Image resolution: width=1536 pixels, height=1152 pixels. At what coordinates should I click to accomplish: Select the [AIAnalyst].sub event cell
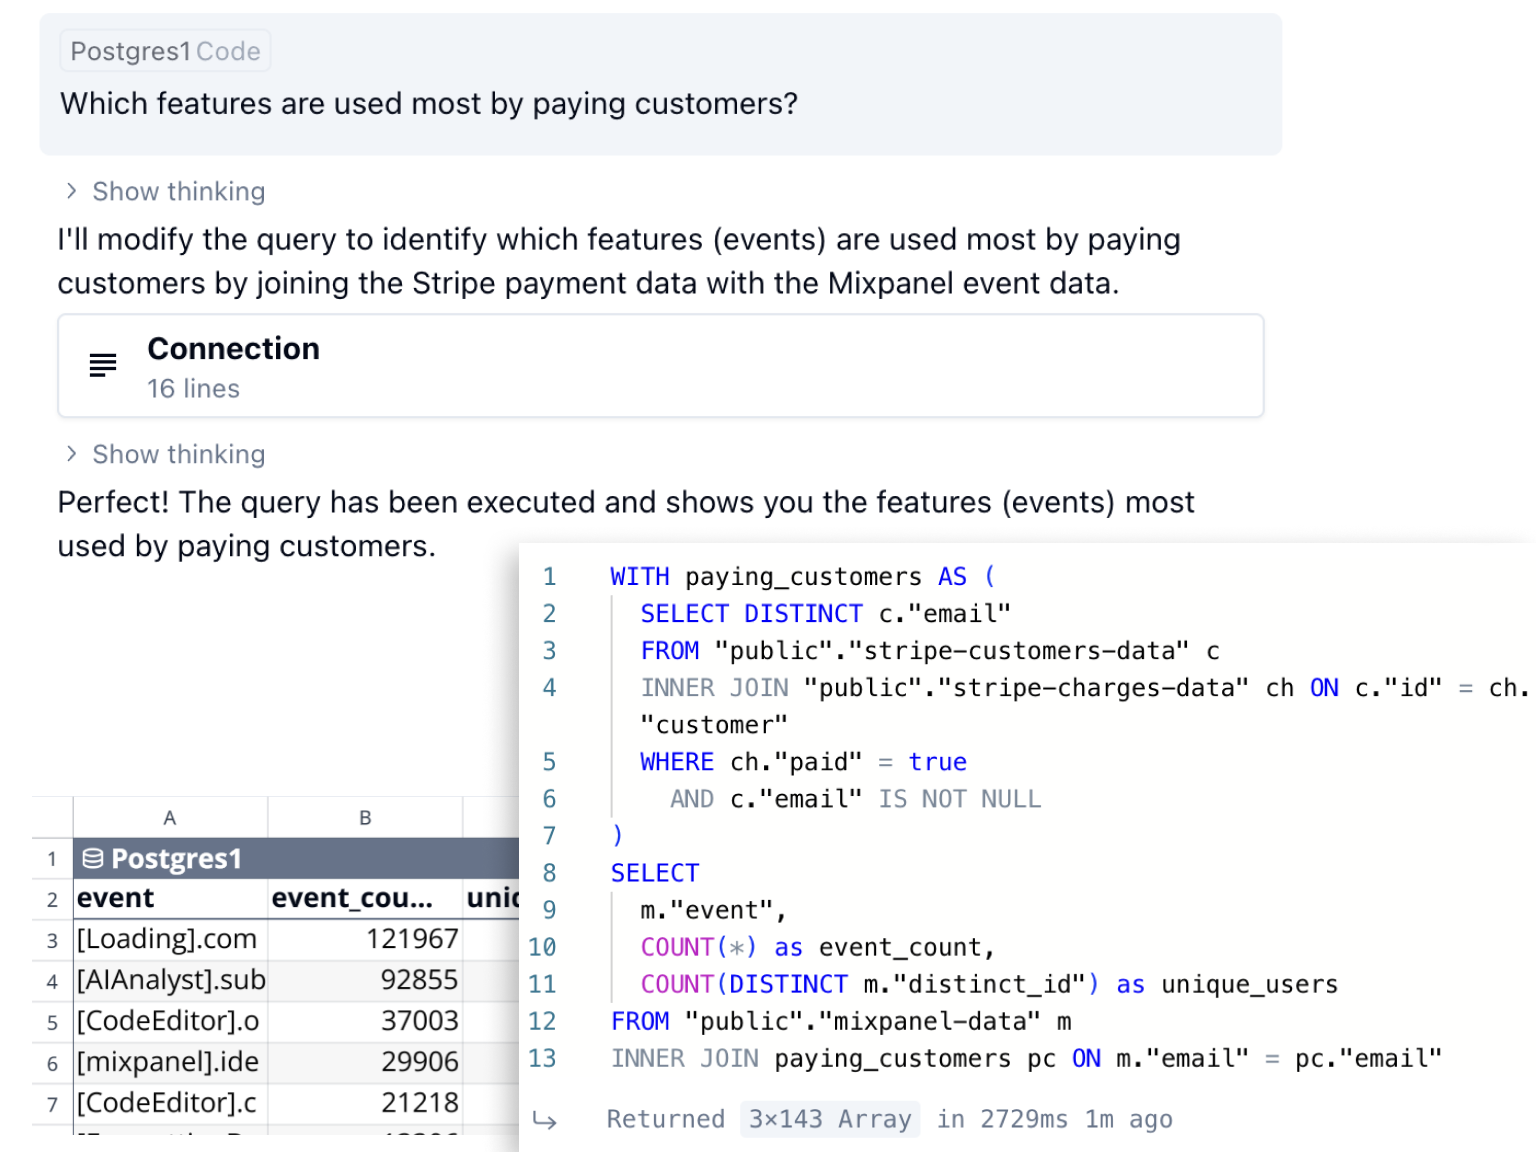(x=170, y=980)
